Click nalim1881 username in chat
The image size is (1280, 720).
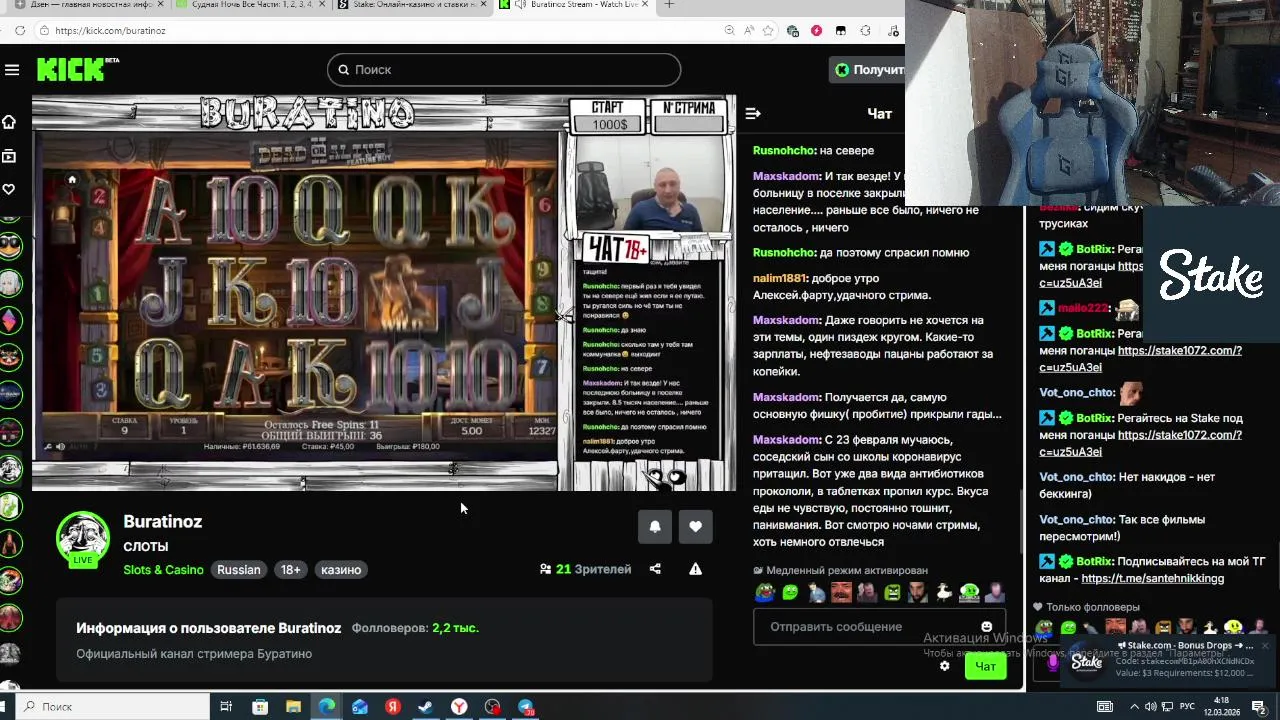click(780, 278)
